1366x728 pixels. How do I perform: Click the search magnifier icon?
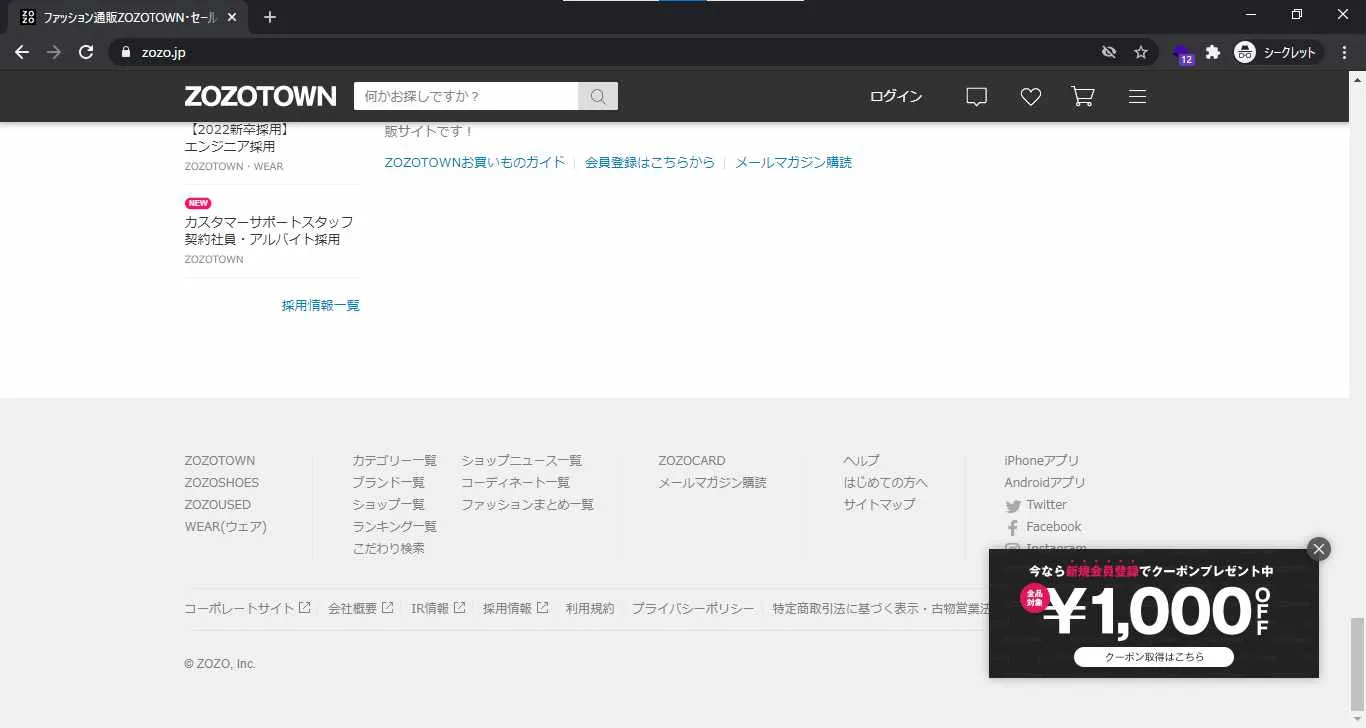pyautogui.click(x=598, y=96)
